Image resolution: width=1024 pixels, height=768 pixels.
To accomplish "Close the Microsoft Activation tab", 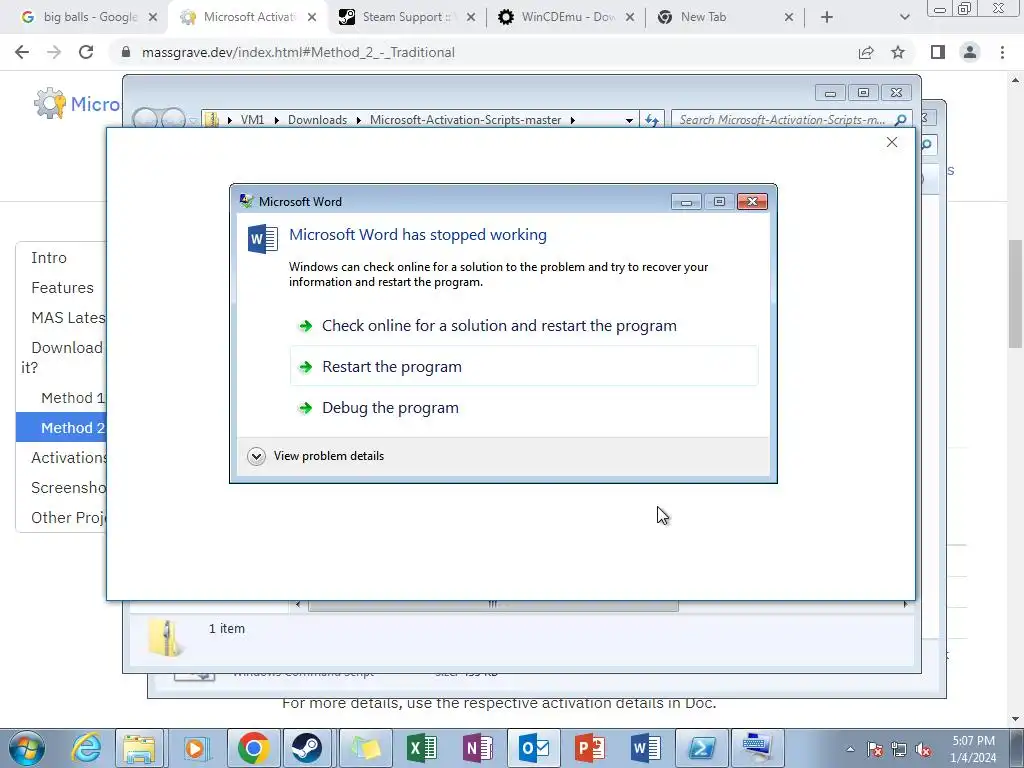I will (312, 18).
